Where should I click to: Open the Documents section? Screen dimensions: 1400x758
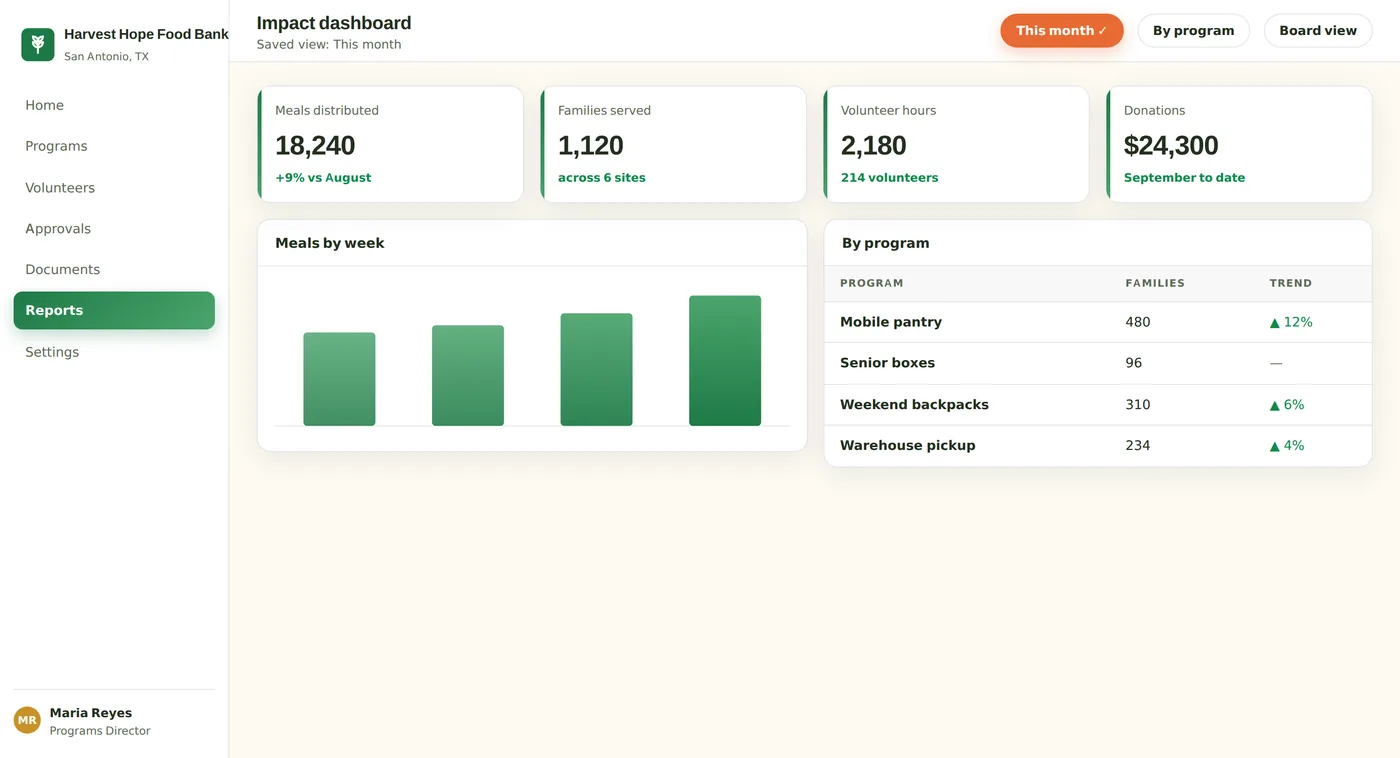[x=114, y=270]
